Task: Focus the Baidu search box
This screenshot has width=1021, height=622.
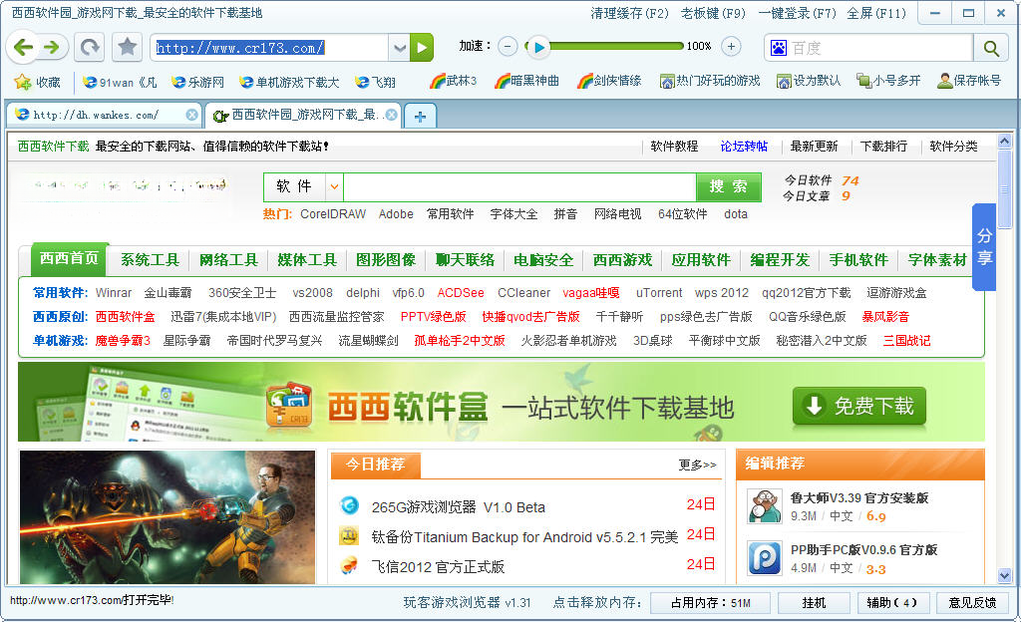Action: [880, 48]
